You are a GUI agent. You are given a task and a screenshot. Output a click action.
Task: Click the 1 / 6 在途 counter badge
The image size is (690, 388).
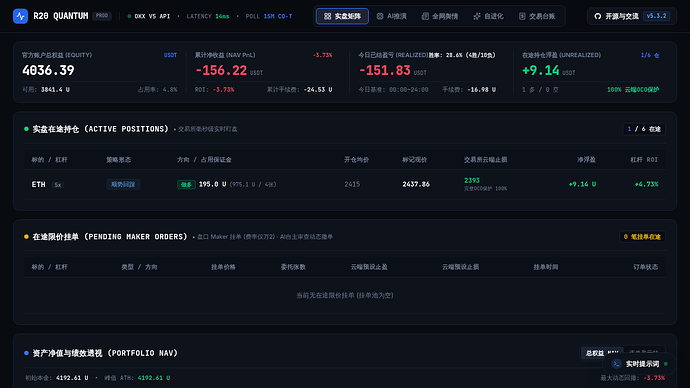(644, 129)
